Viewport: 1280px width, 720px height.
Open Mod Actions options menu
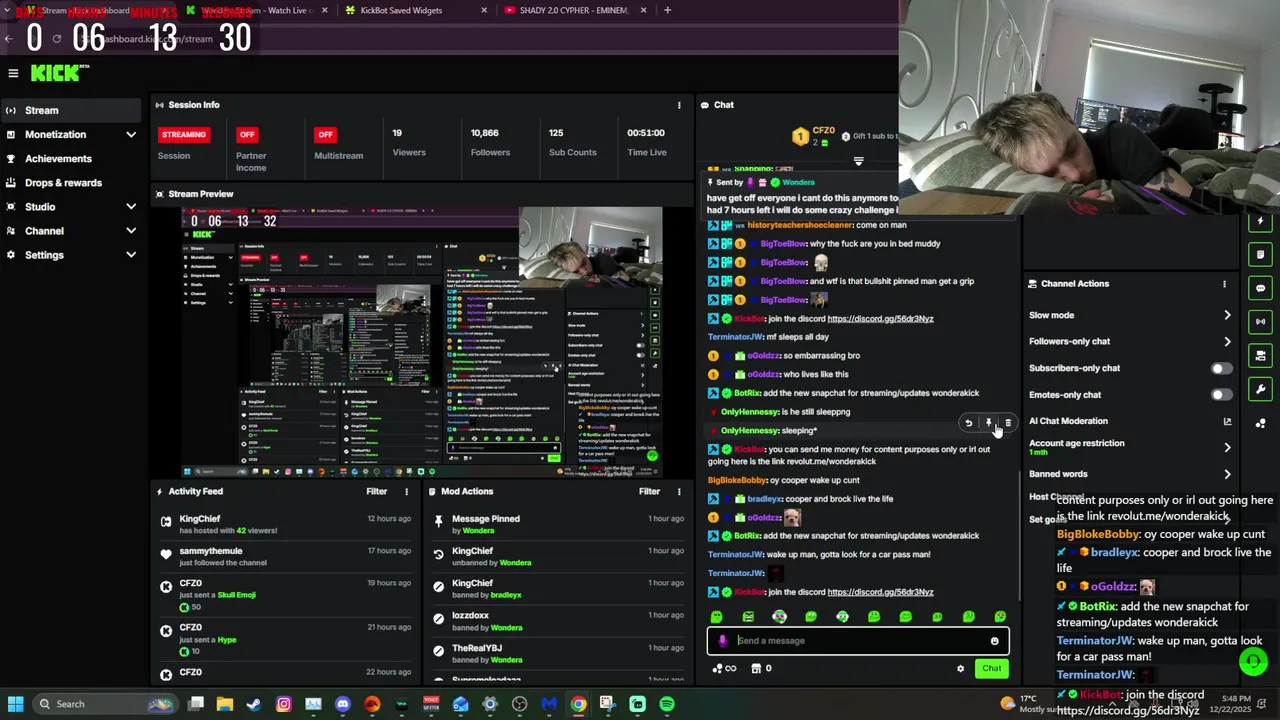(x=679, y=491)
